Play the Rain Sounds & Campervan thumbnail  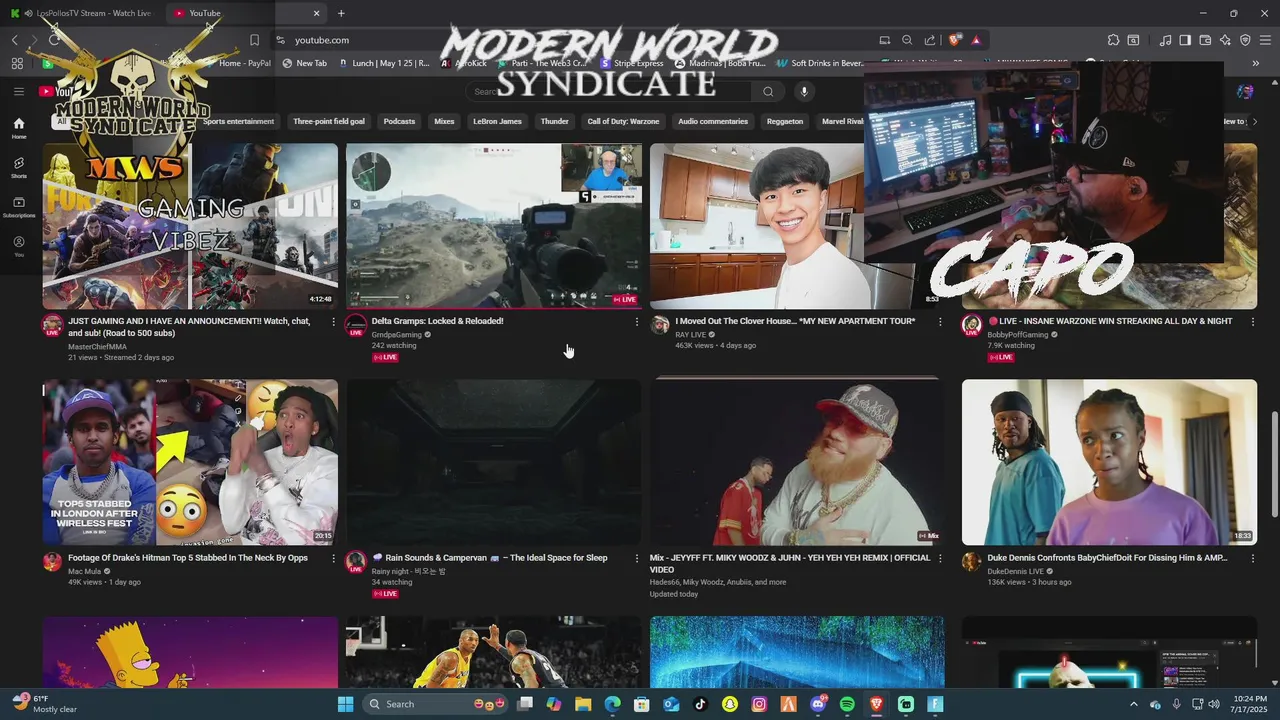coord(493,462)
